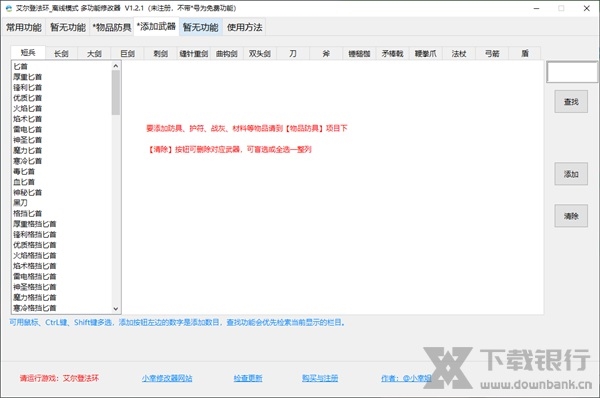Minimize the 修改器 window
Screen dimensions: 600x398
(536, 8)
